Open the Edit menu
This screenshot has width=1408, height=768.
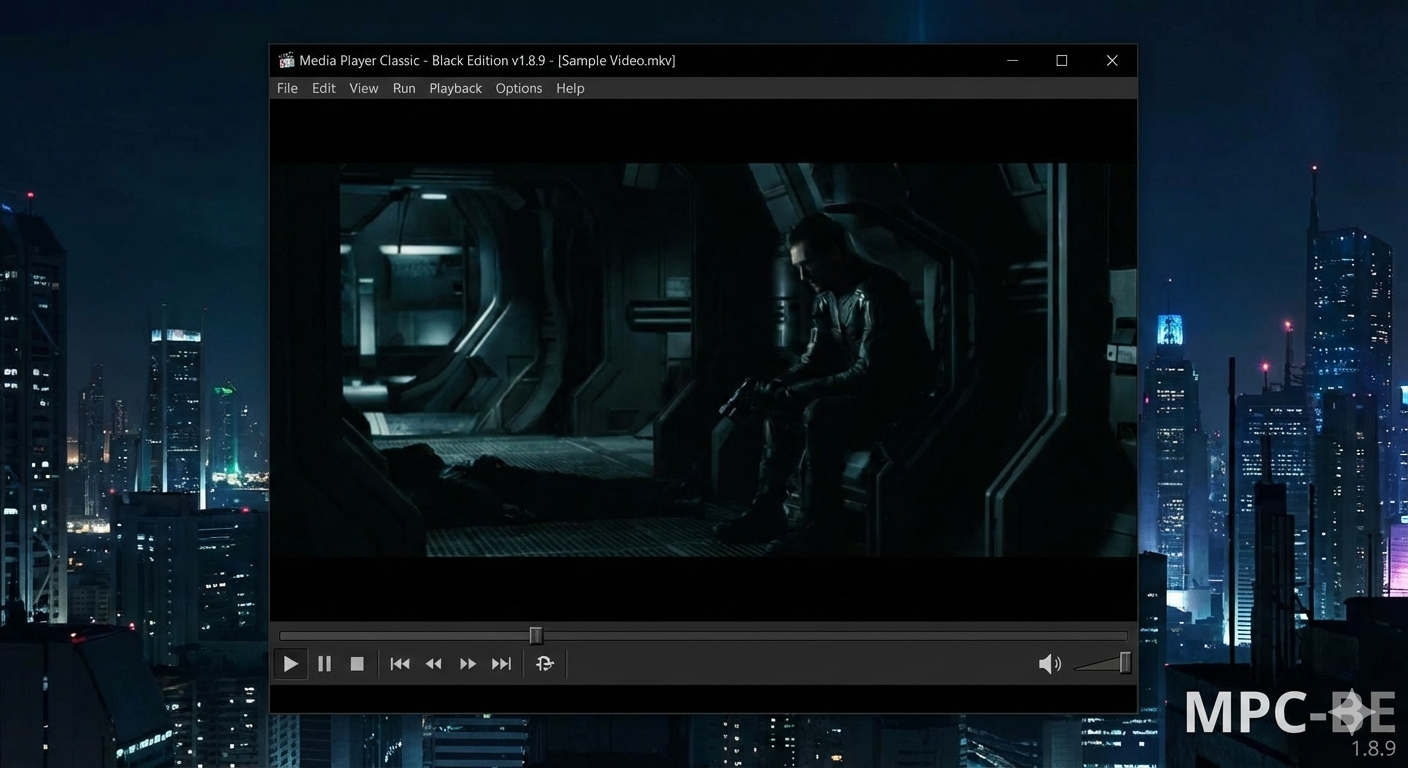coord(323,88)
